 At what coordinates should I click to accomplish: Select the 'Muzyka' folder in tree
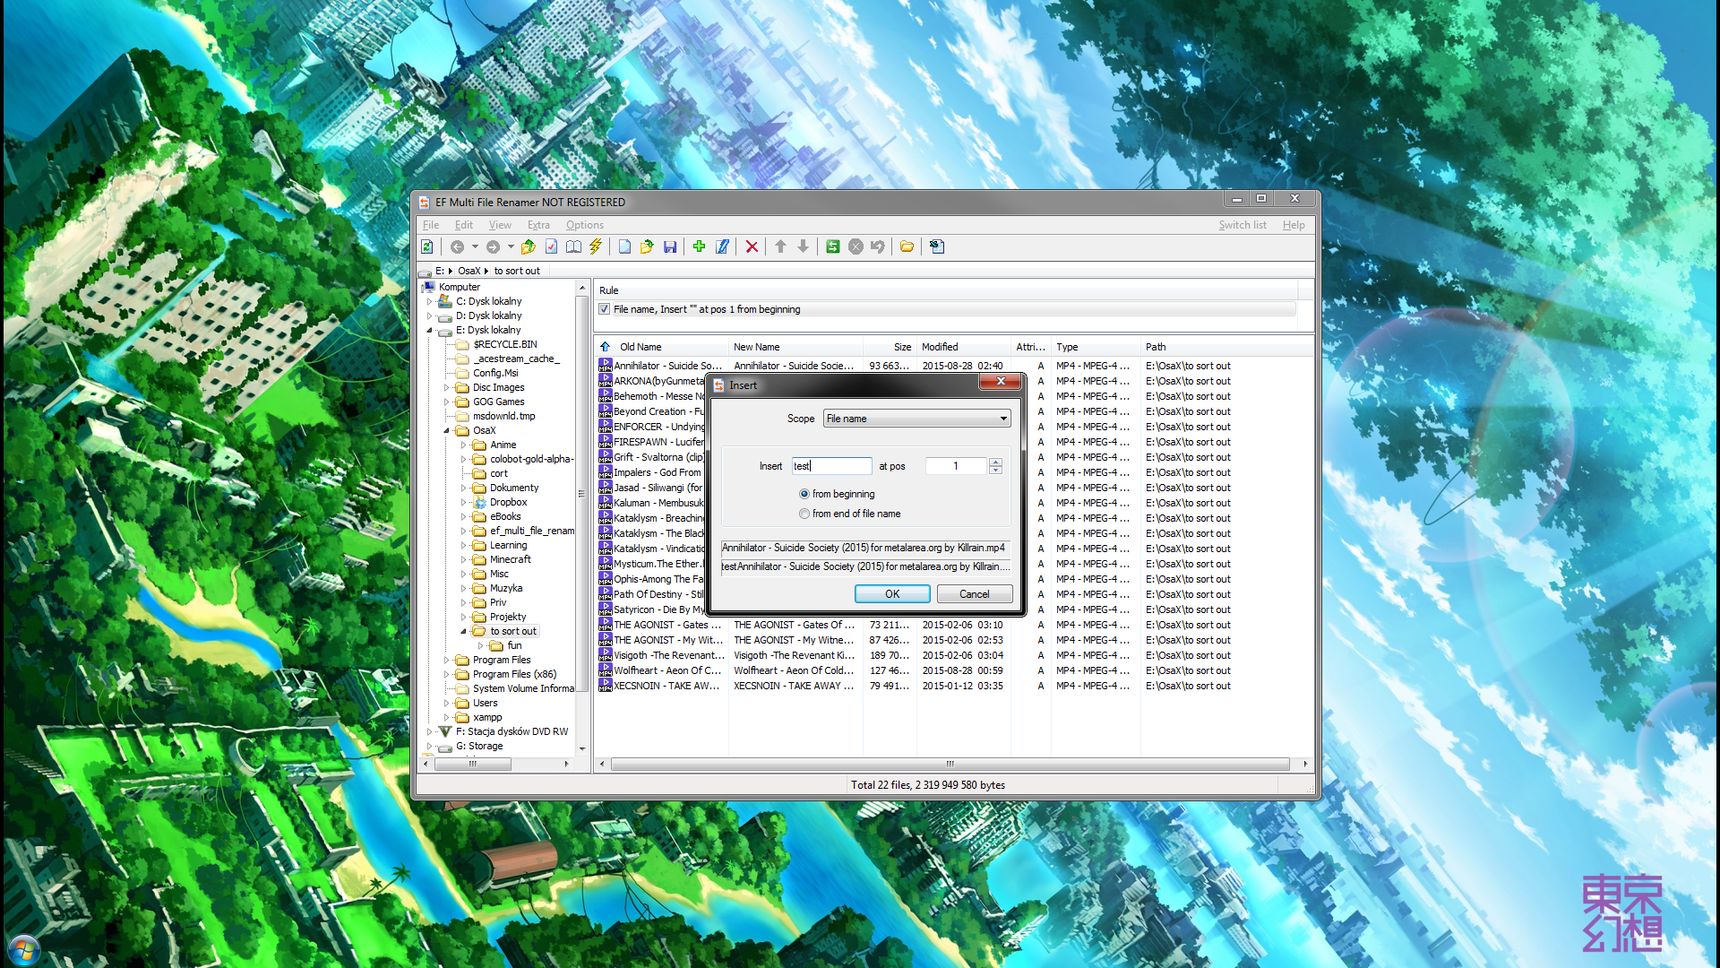[x=506, y=589]
